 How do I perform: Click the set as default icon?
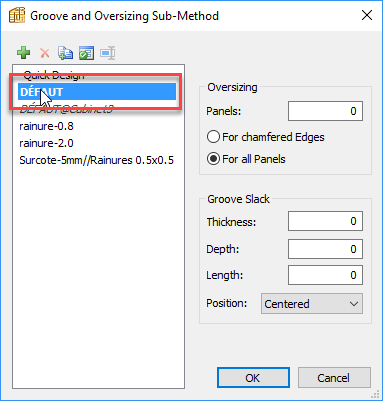pos(86,53)
